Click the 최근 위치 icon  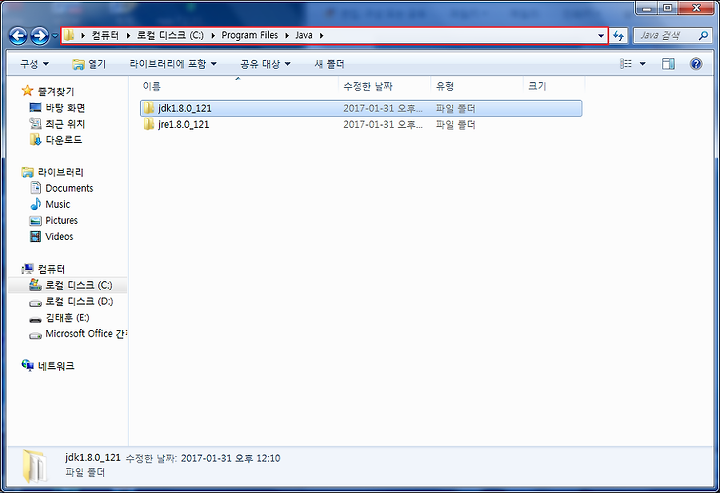click(35, 123)
